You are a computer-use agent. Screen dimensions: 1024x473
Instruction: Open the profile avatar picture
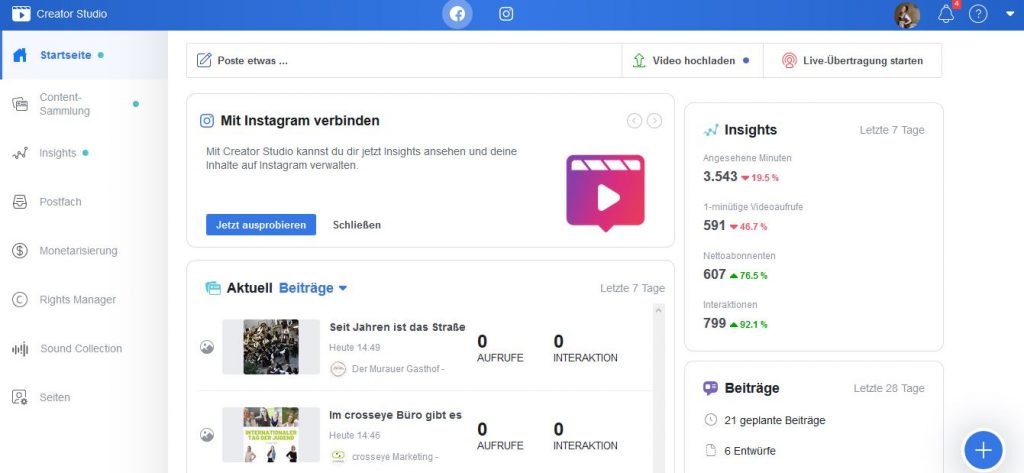coord(906,15)
